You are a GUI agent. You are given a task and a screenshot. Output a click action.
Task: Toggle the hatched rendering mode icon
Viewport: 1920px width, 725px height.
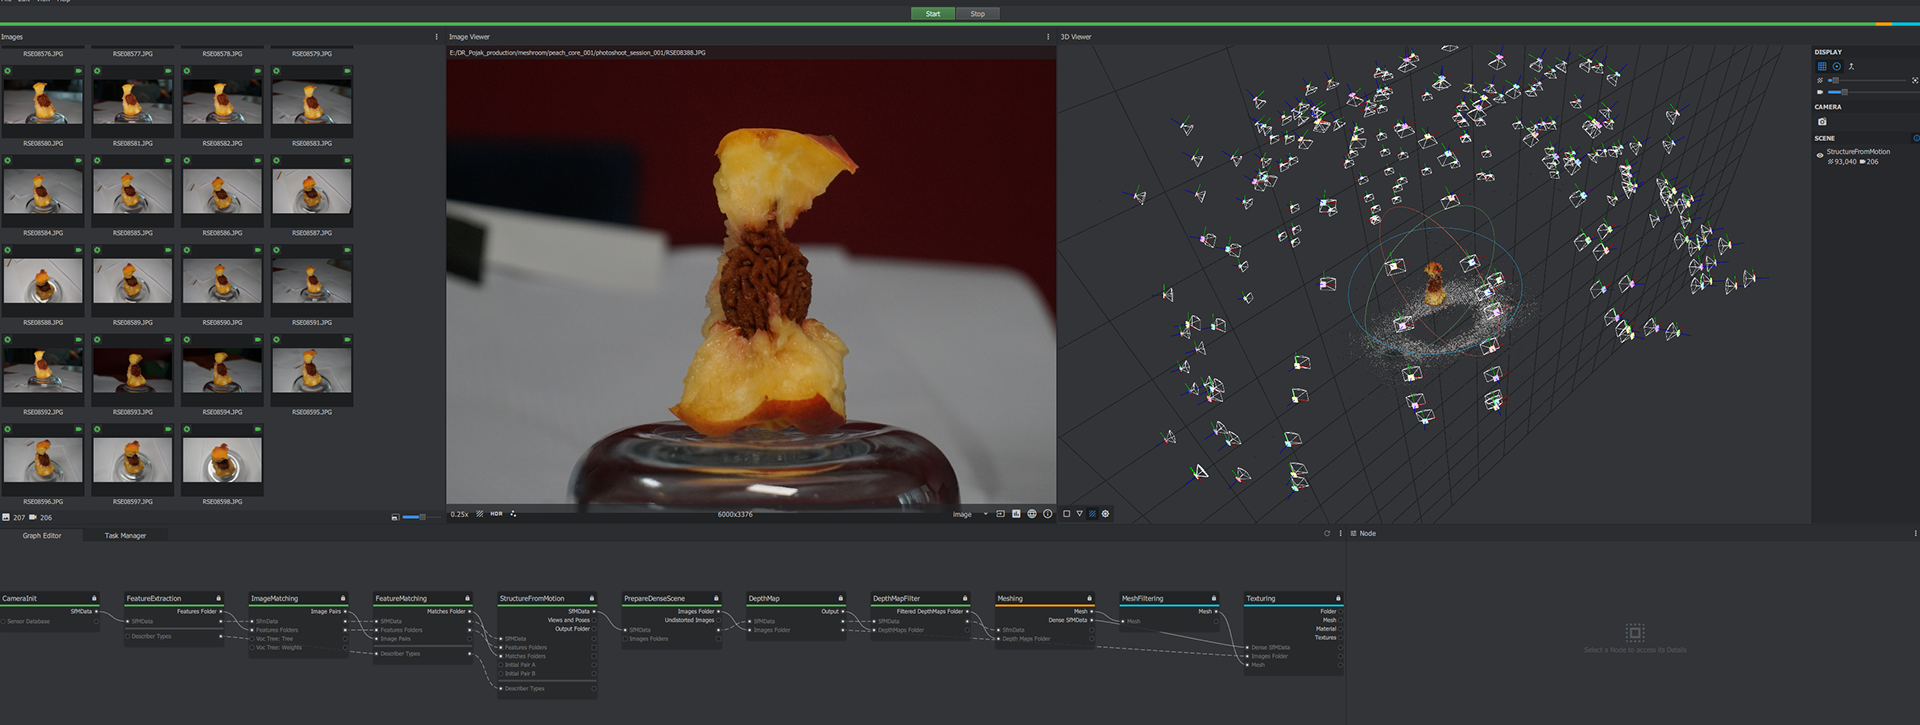(x=1092, y=514)
